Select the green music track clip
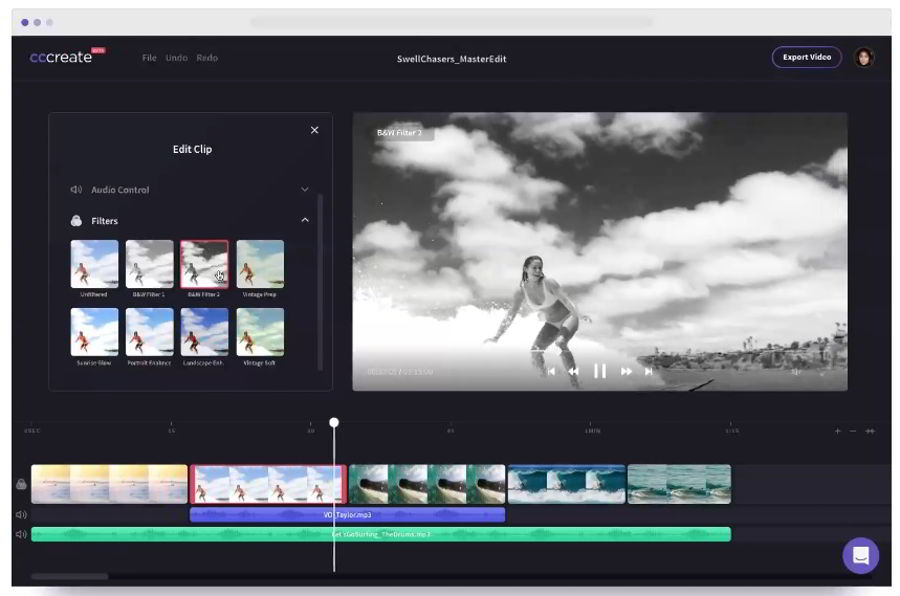Image resolution: width=900 pixels, height=596 pixels. point(381,534)
